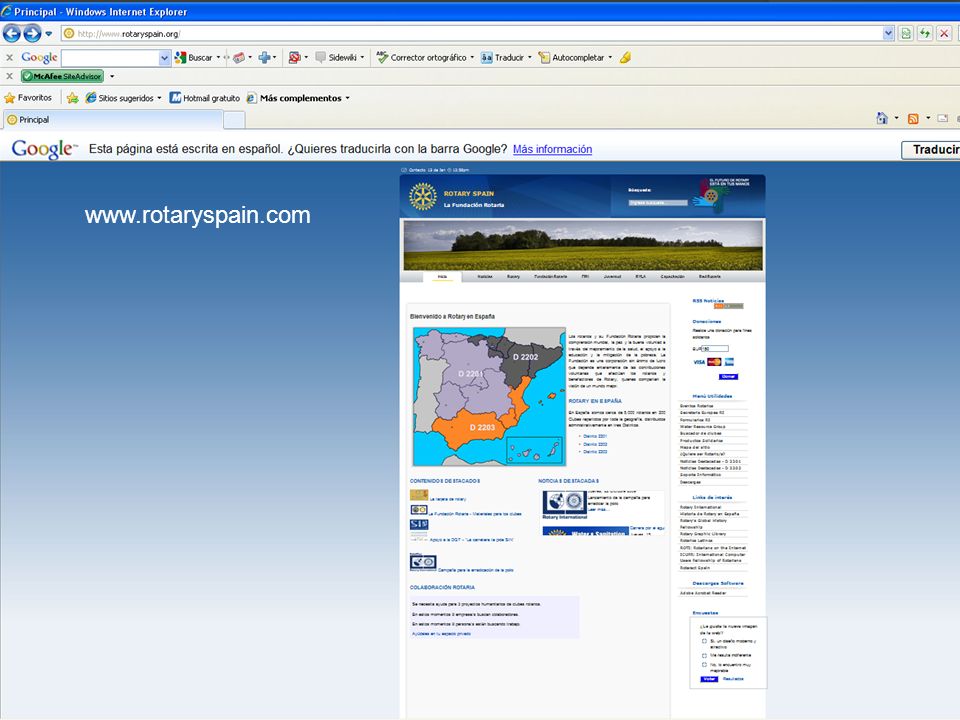Click the site Búsqueda search field

(658, 203)
